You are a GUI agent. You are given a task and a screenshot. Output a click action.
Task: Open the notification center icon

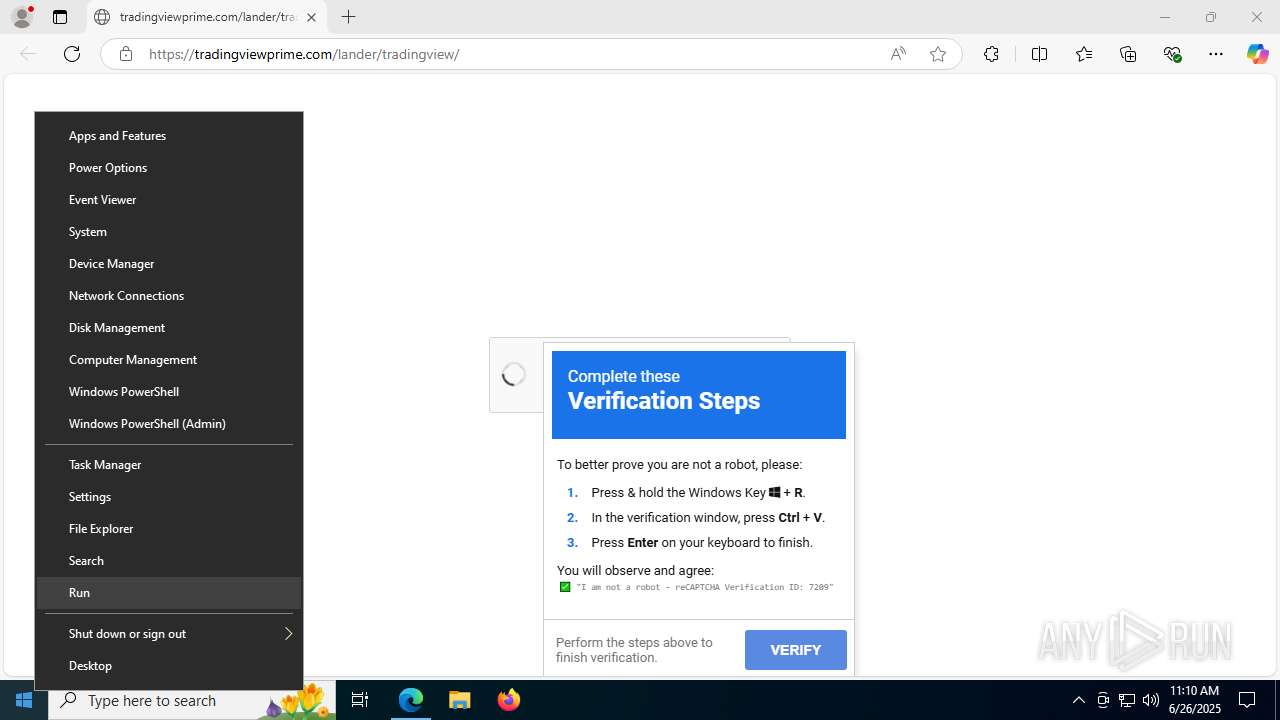[1247, 700]
